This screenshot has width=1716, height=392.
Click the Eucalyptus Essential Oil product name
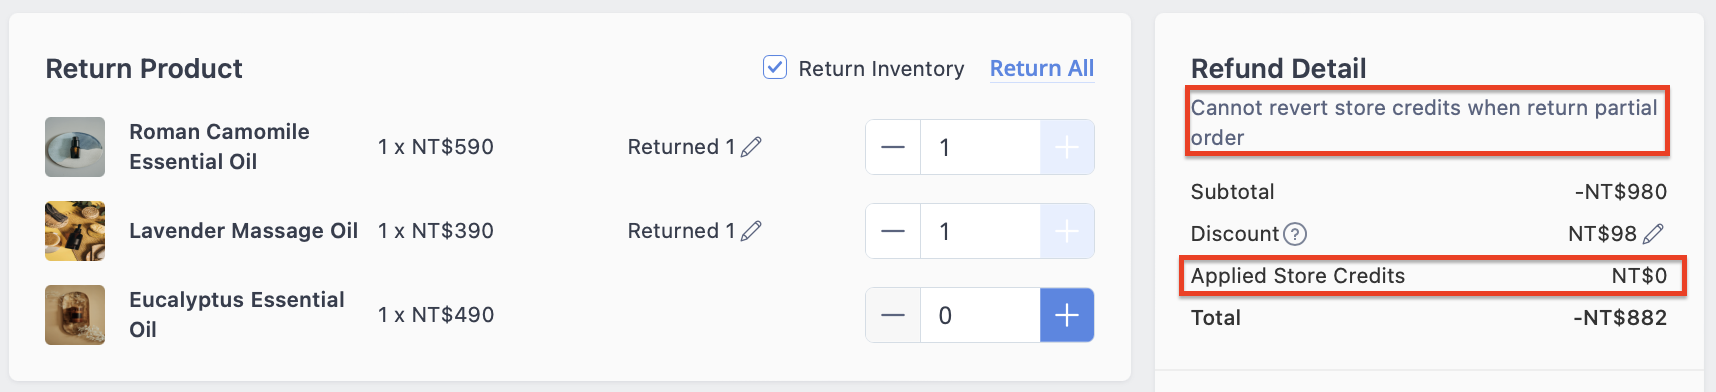[x=237, y=314]
